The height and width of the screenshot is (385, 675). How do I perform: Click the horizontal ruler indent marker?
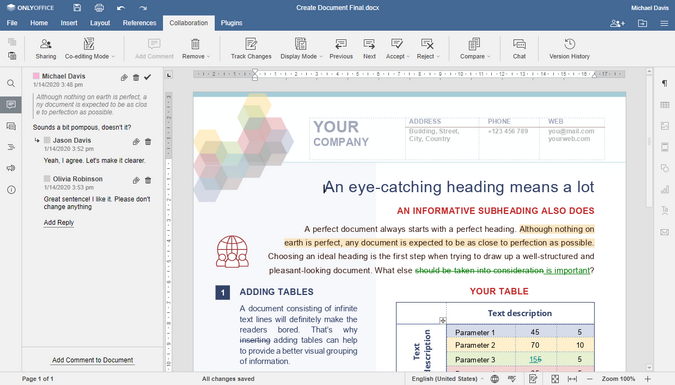[x=255, y=75]
